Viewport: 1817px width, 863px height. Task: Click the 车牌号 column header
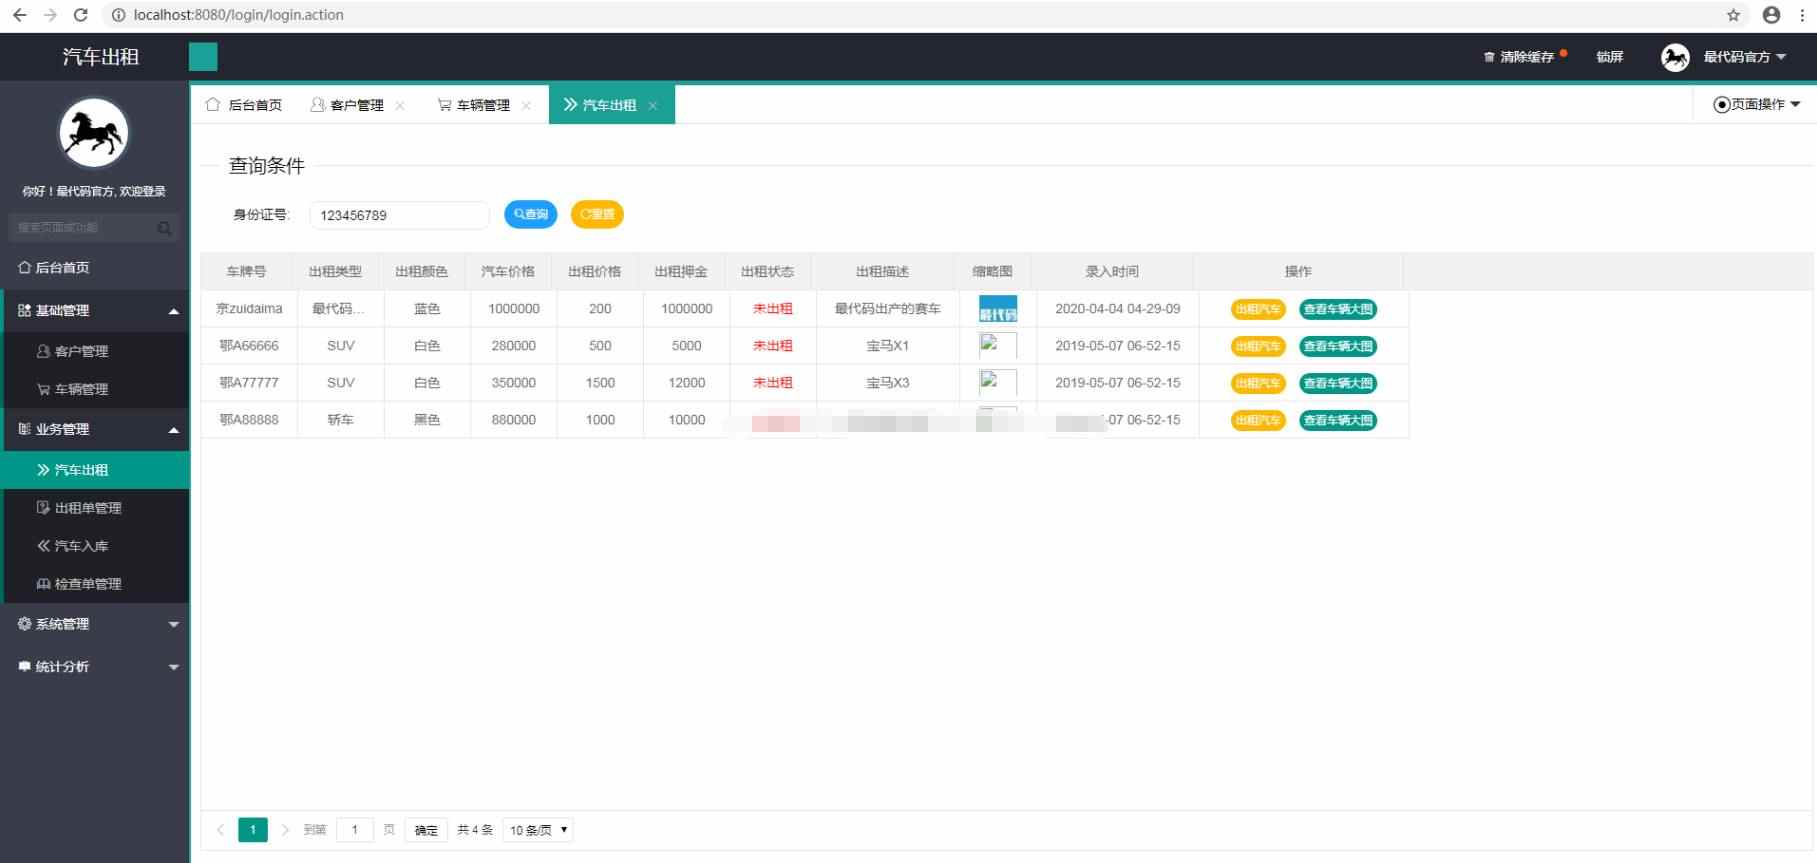[246, 272]
